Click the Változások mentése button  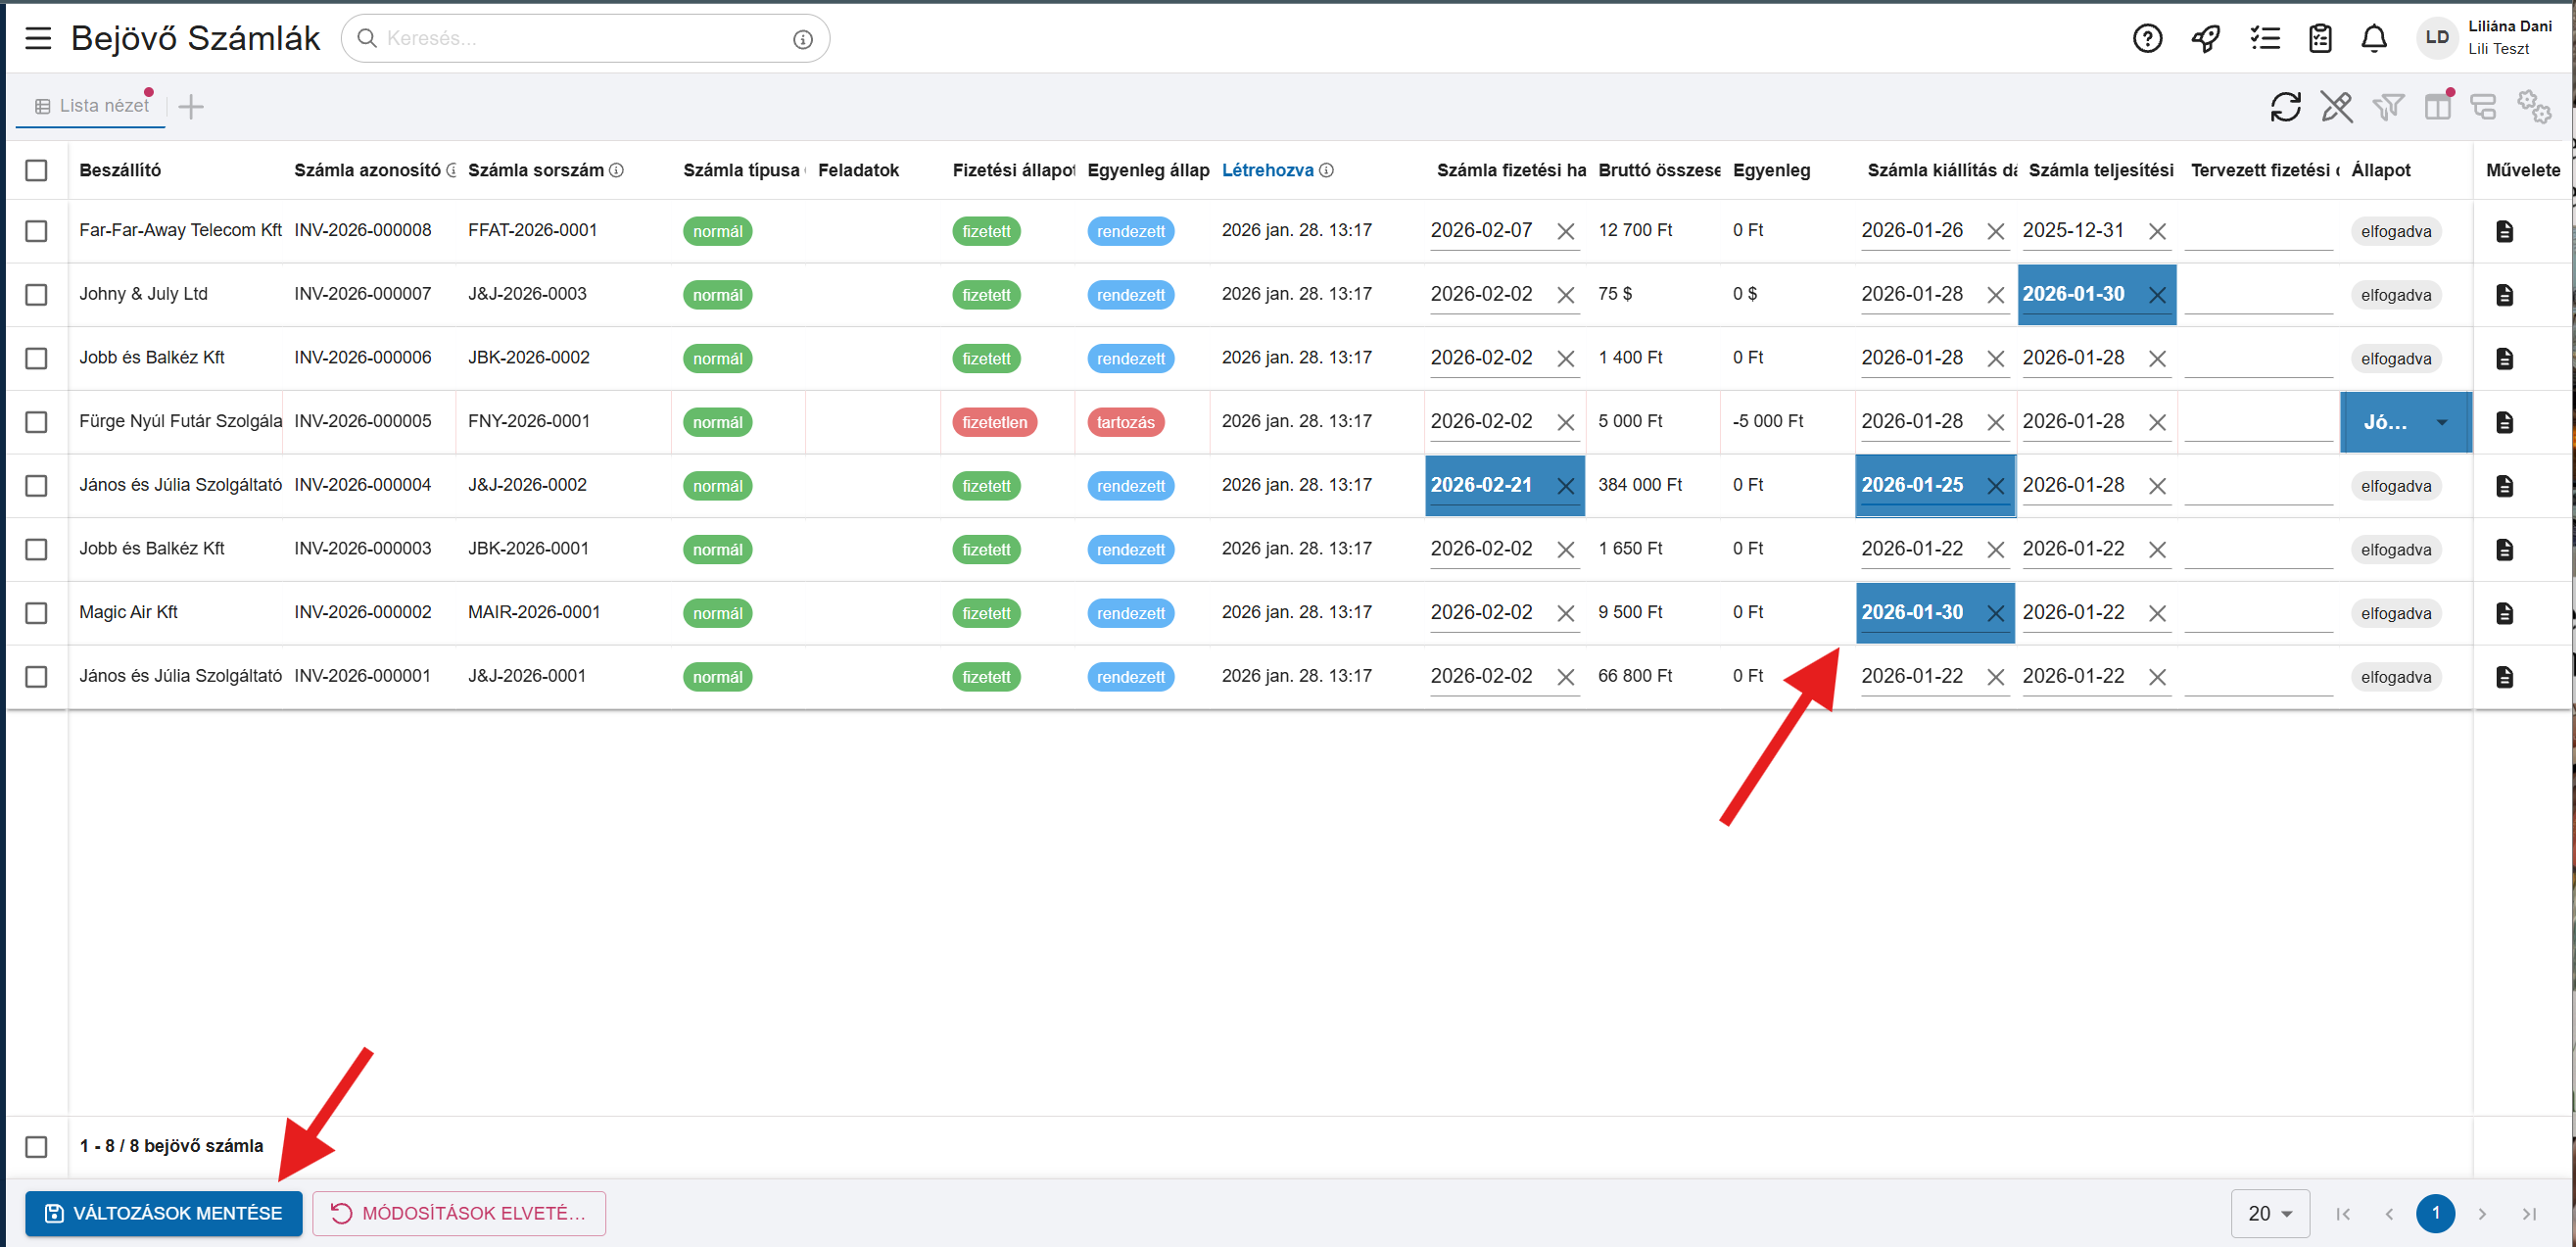[x=164, y=1213]
